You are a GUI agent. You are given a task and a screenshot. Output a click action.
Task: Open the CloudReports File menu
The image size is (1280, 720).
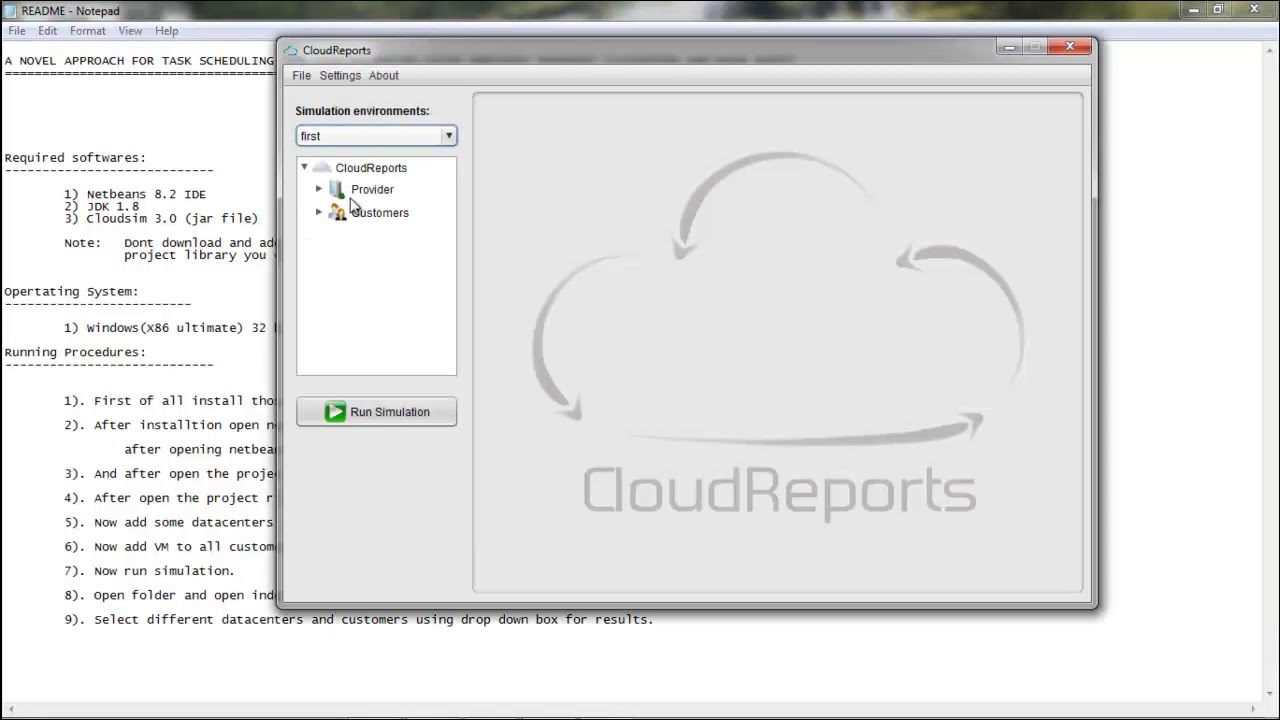pos(301,76)
